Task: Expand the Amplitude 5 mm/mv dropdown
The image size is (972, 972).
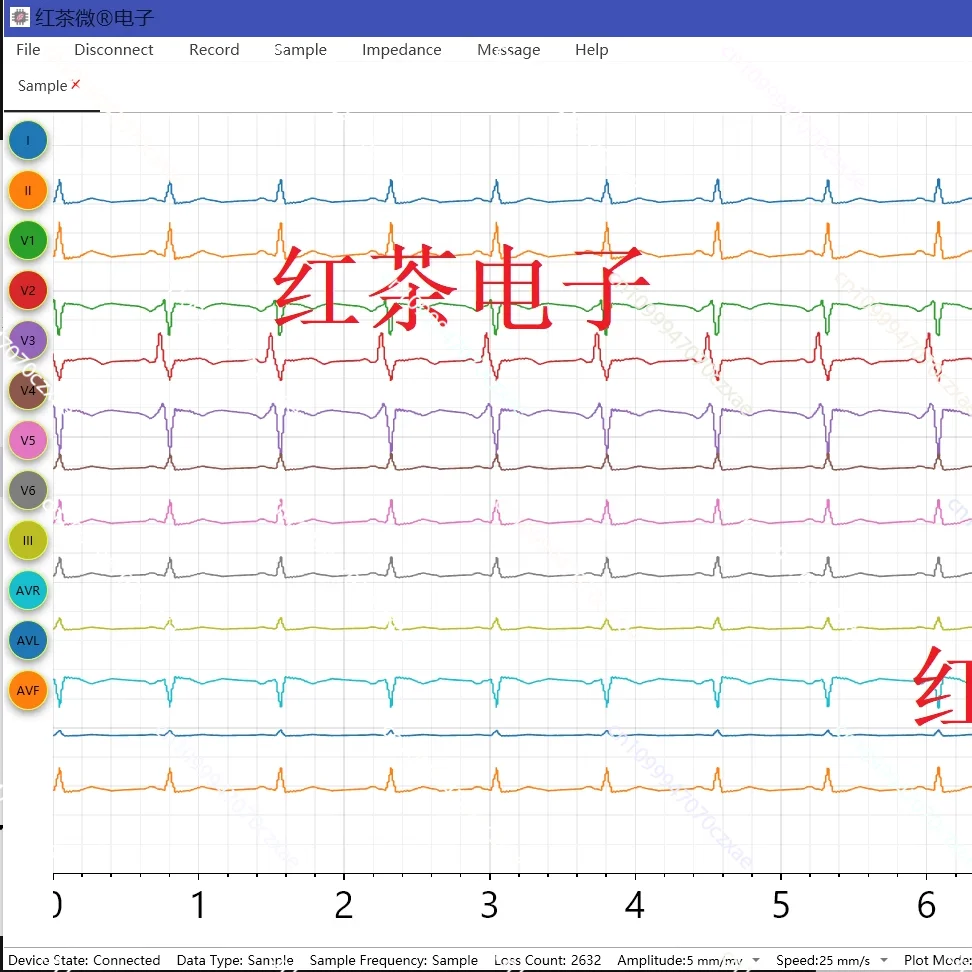Action: (756, 960)
